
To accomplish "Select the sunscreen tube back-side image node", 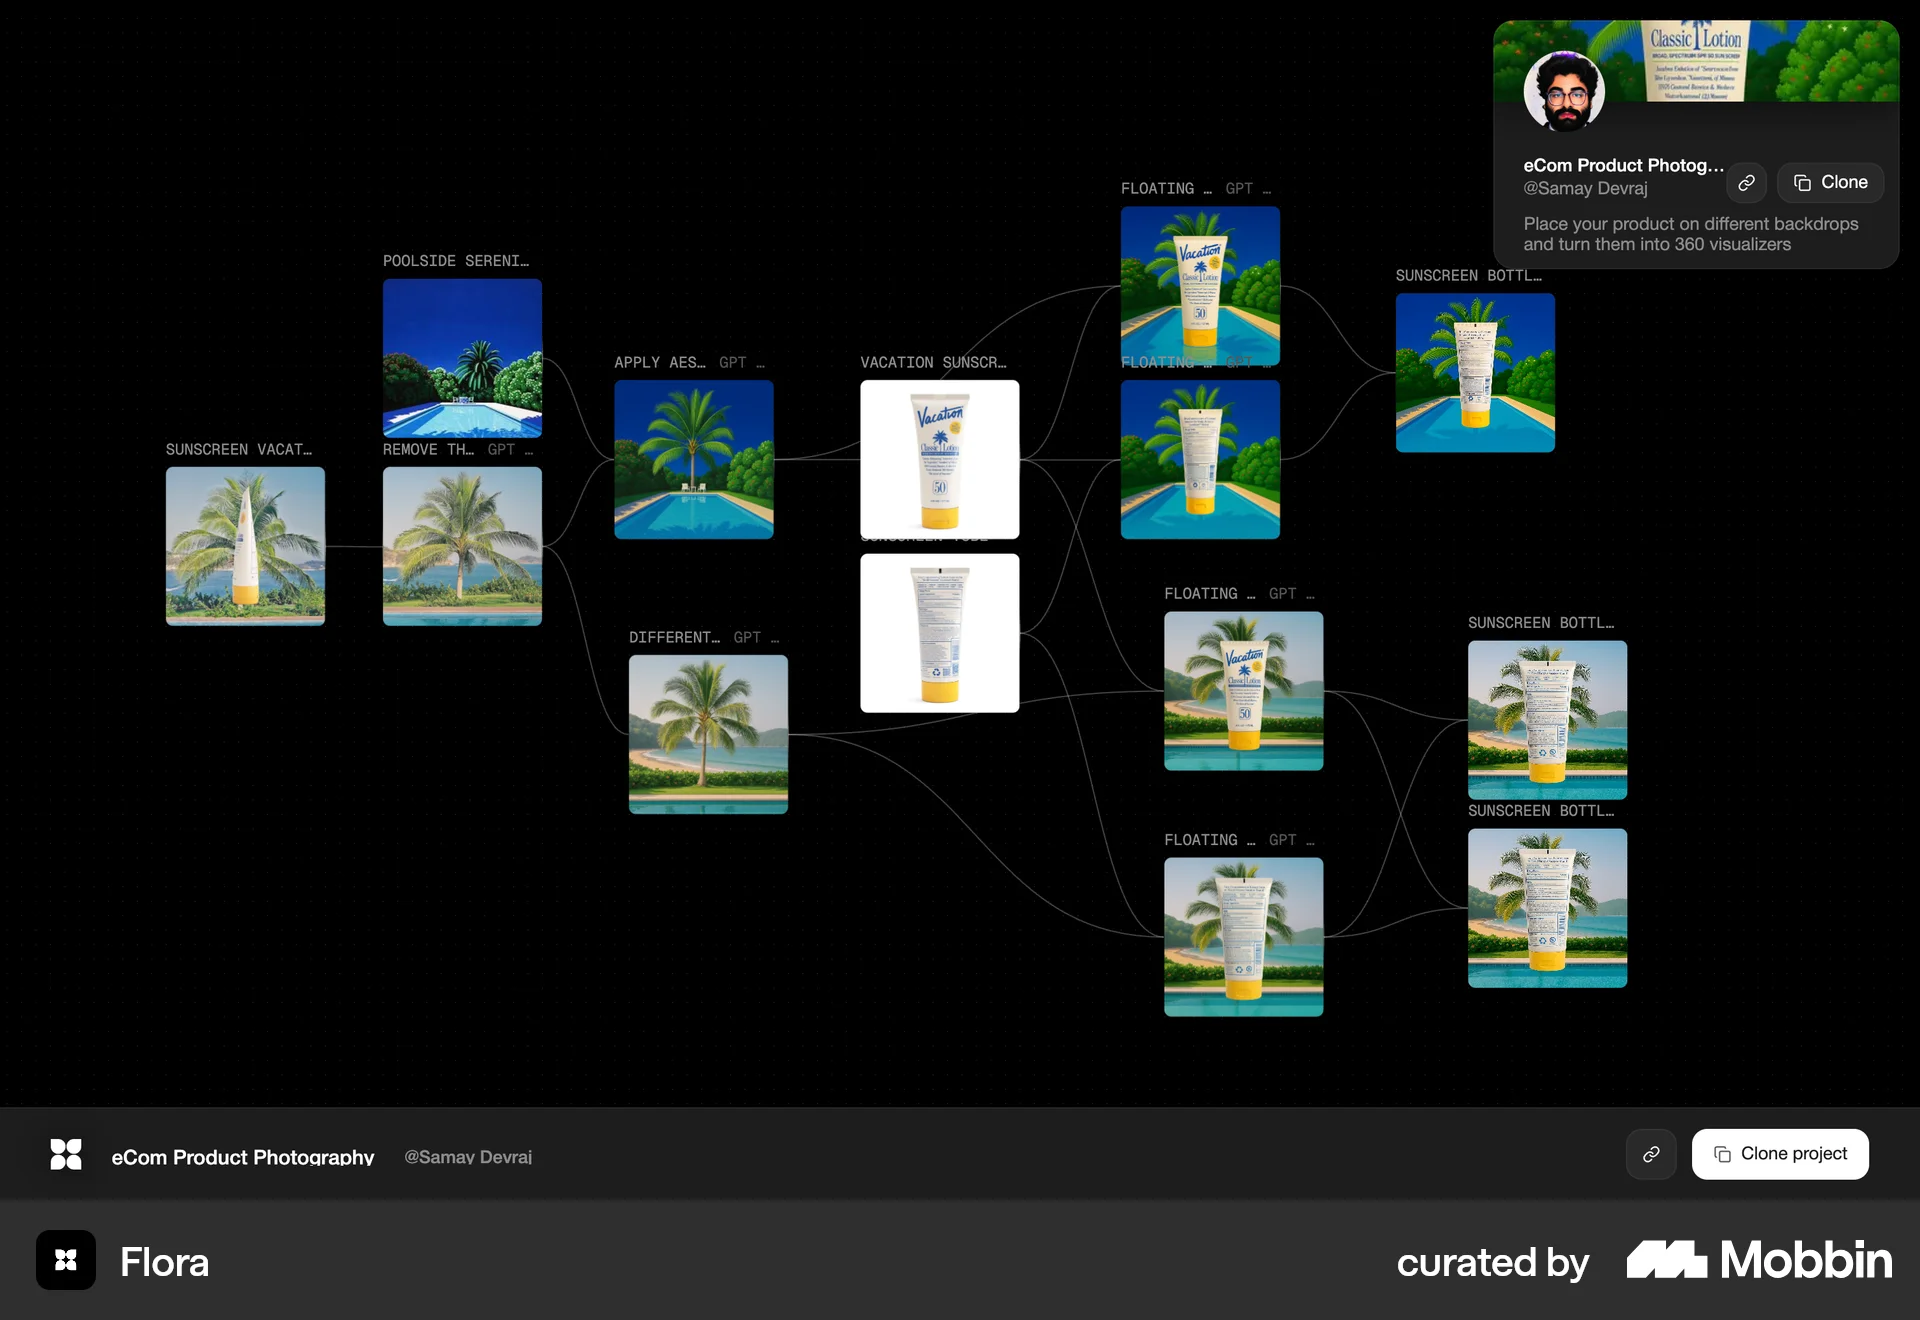I will (939, 633).
